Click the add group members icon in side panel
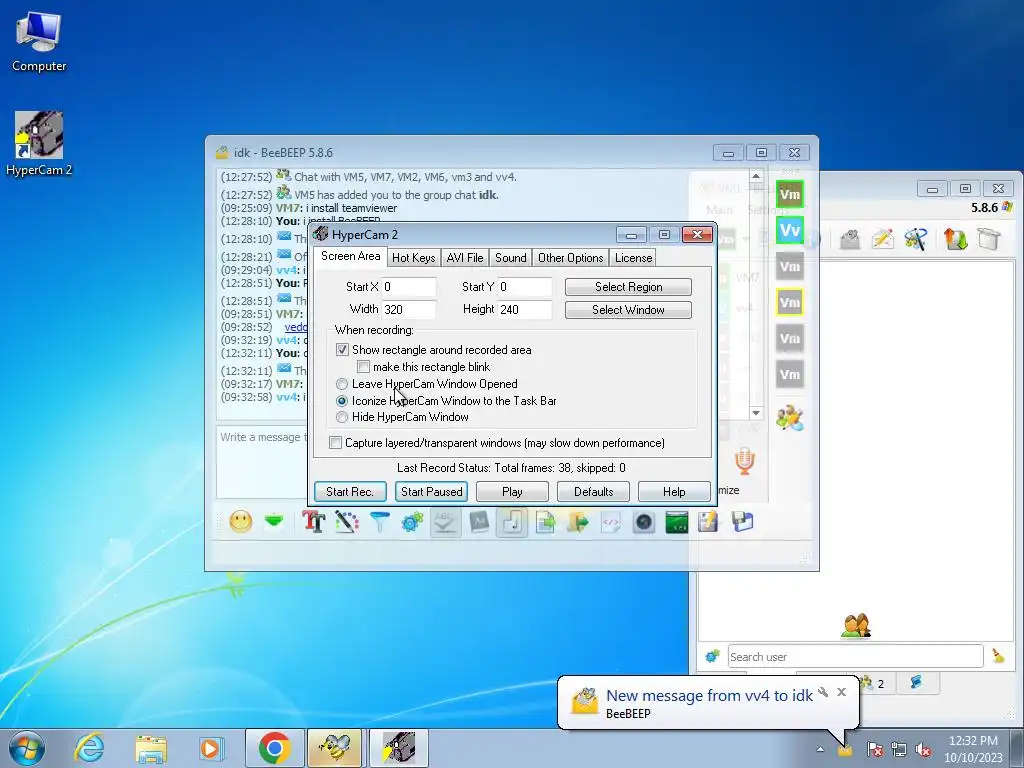 coord(790,418)
